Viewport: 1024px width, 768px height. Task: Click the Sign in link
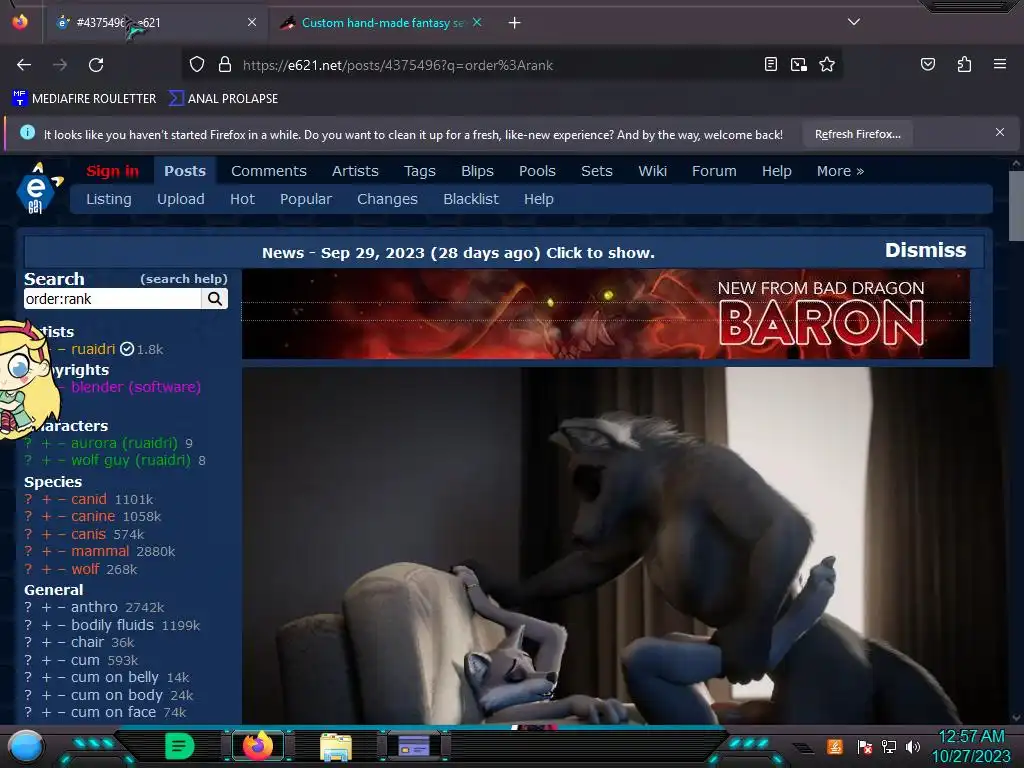click(112, 171)
